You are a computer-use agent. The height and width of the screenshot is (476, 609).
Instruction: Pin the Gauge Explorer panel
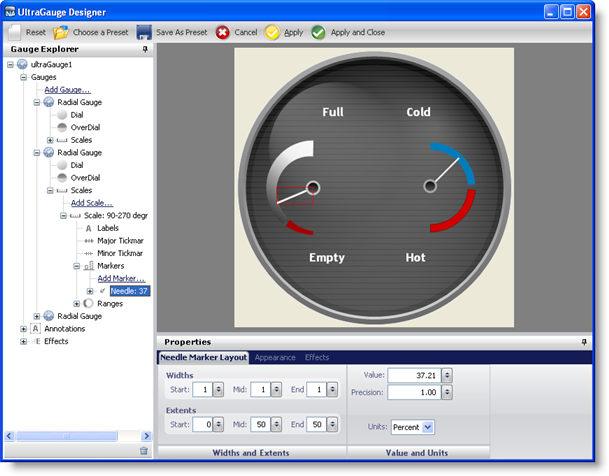click(x=146, y=49)
